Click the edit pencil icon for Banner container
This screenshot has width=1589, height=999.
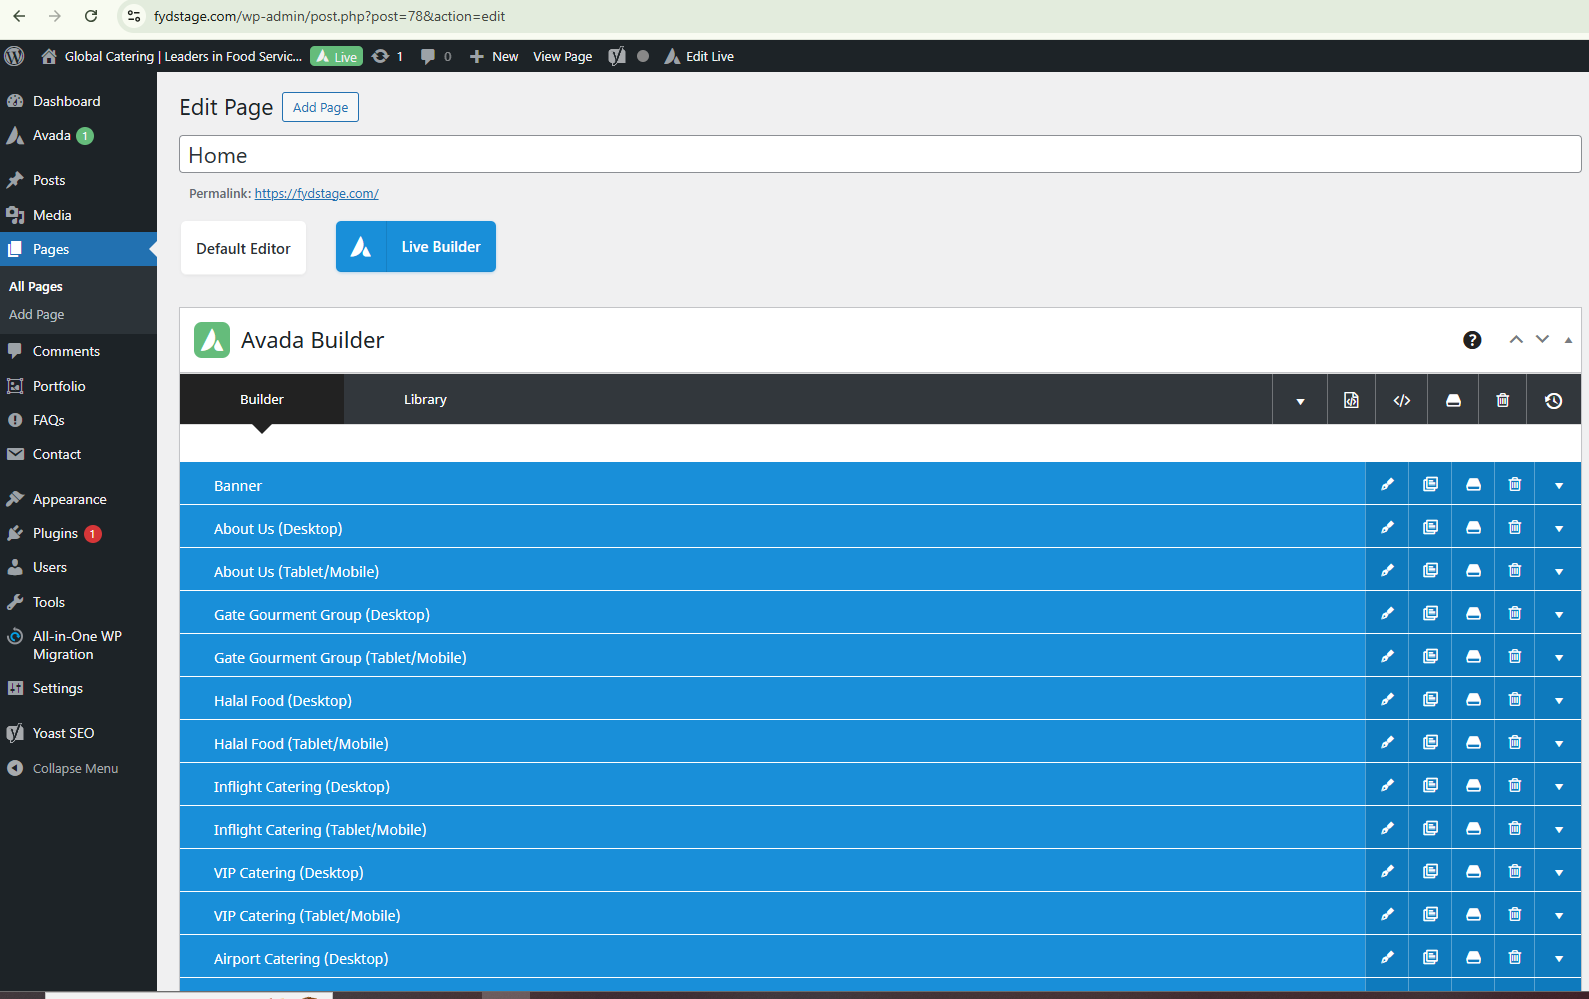click(x=1387, y=485)
